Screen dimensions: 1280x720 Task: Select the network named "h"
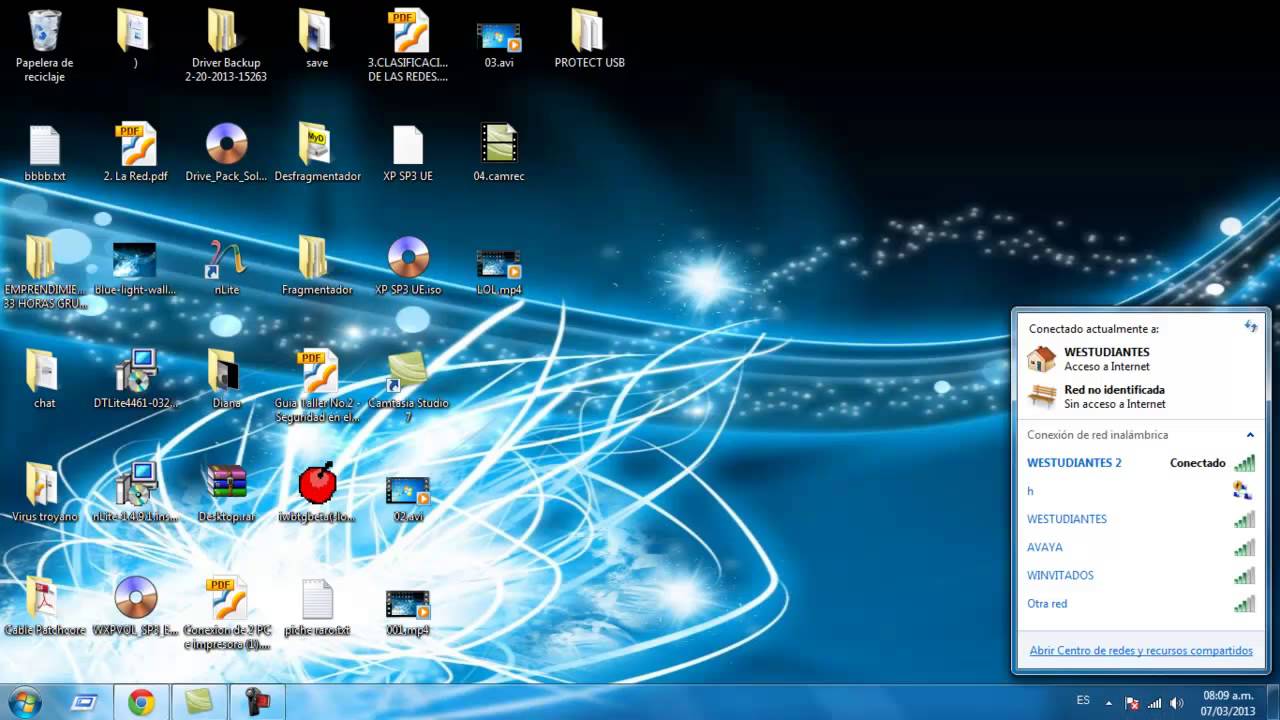(x=1140, y=491)
